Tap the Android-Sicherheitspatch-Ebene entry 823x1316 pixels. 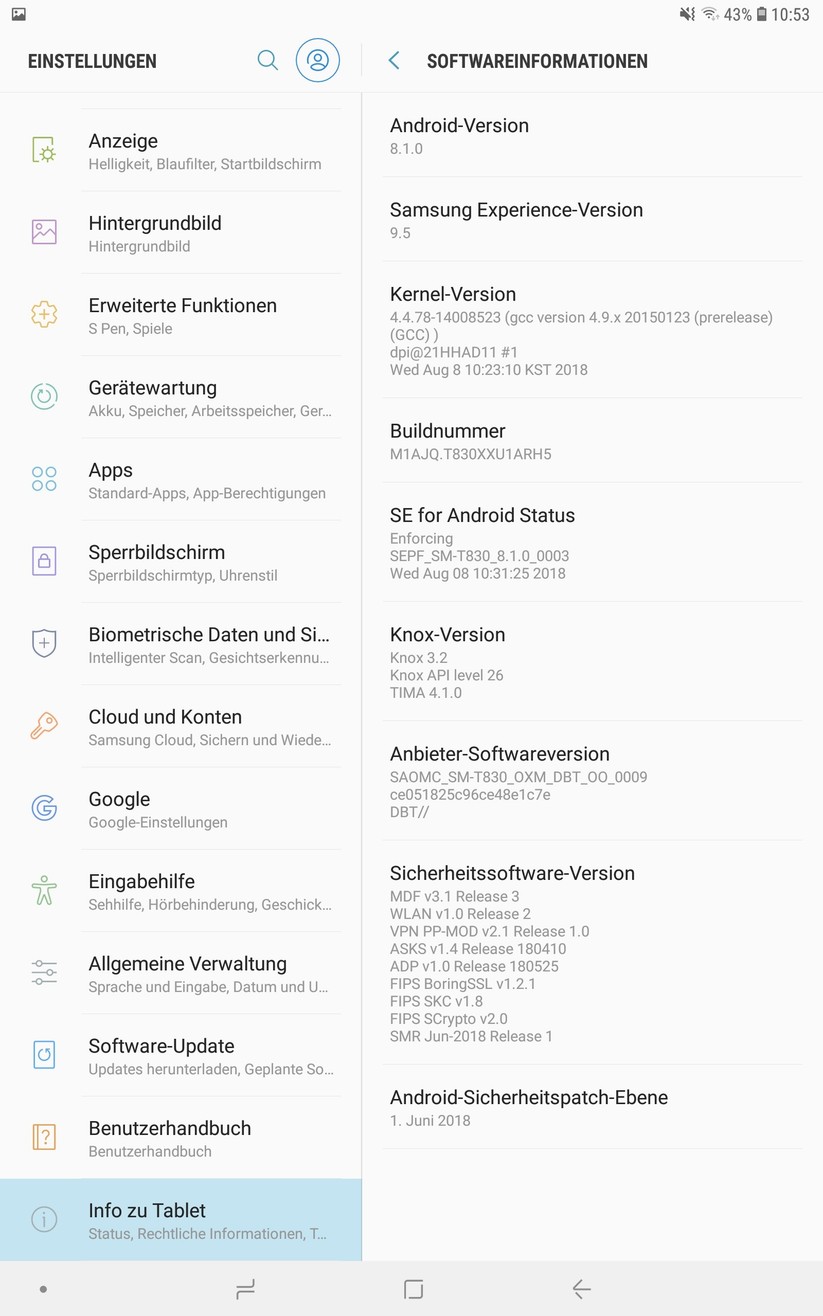pyautogui.click(x=590, y=1107)
